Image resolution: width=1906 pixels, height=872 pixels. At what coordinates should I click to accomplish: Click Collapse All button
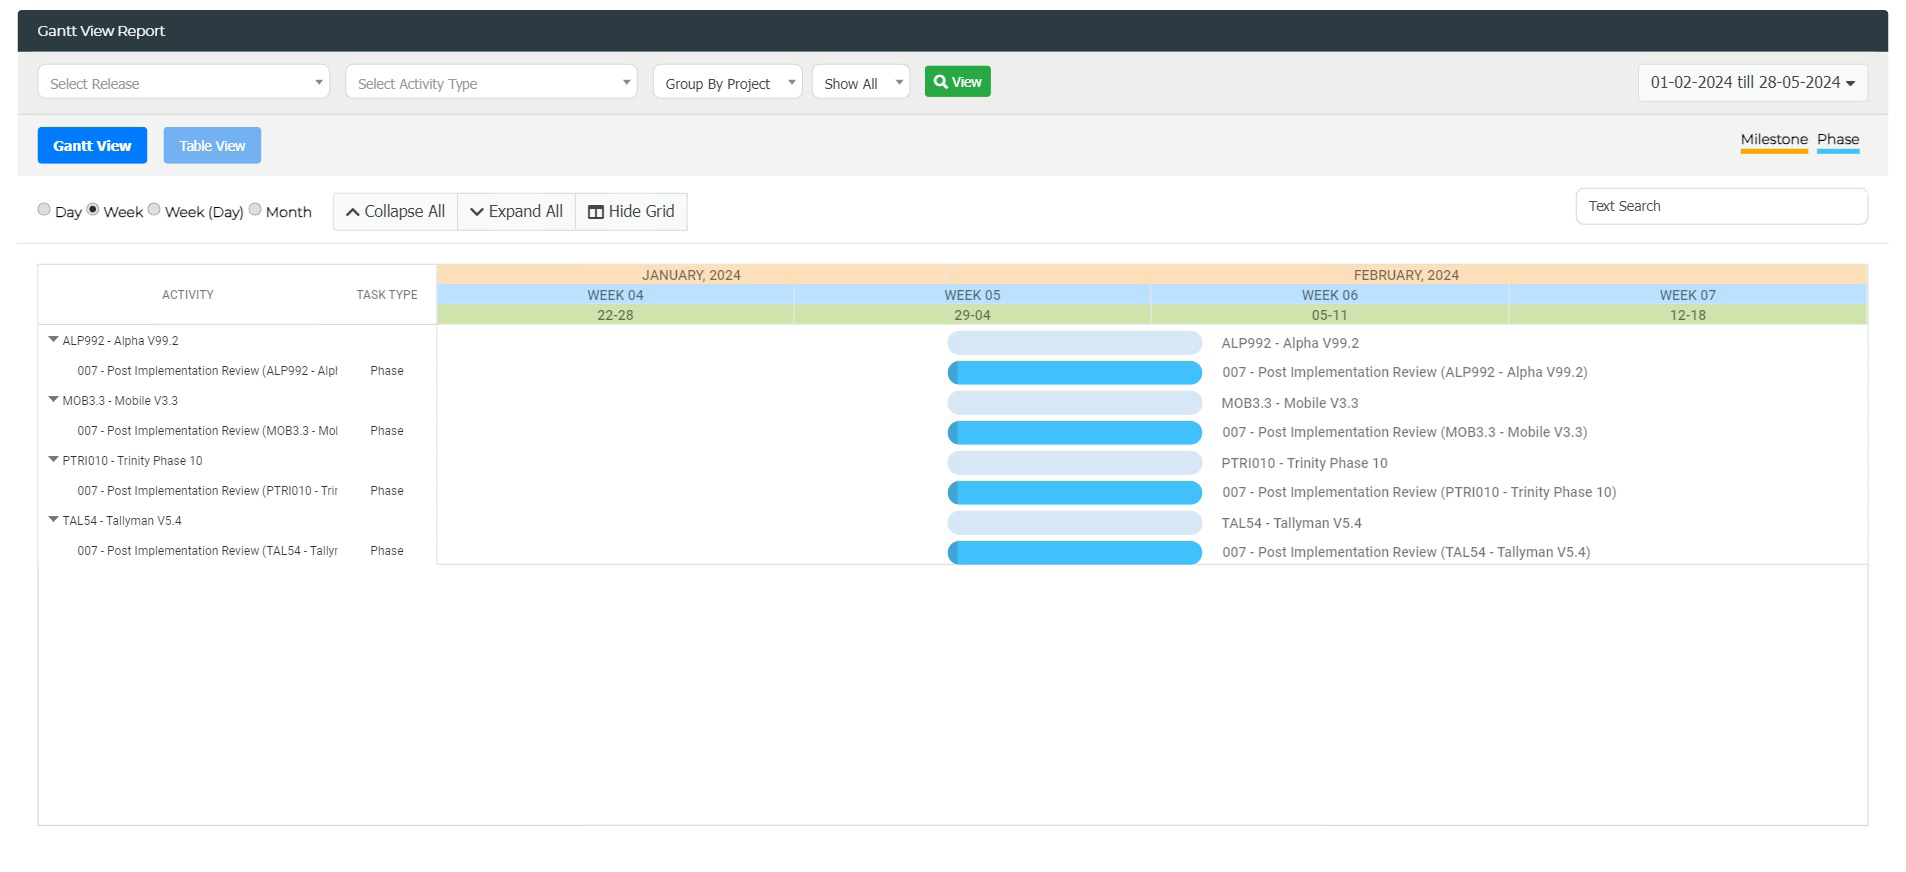[395, 211]
